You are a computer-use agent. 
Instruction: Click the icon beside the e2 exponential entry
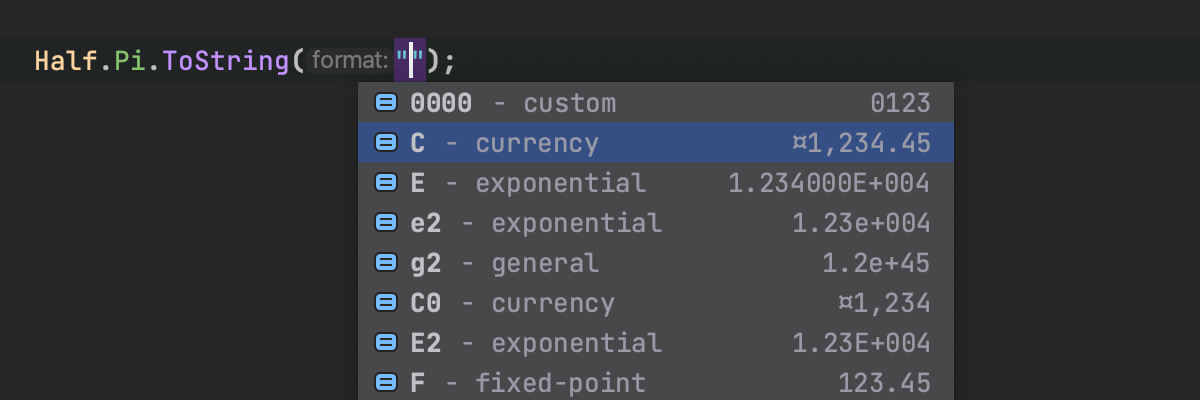coord(386,223)
